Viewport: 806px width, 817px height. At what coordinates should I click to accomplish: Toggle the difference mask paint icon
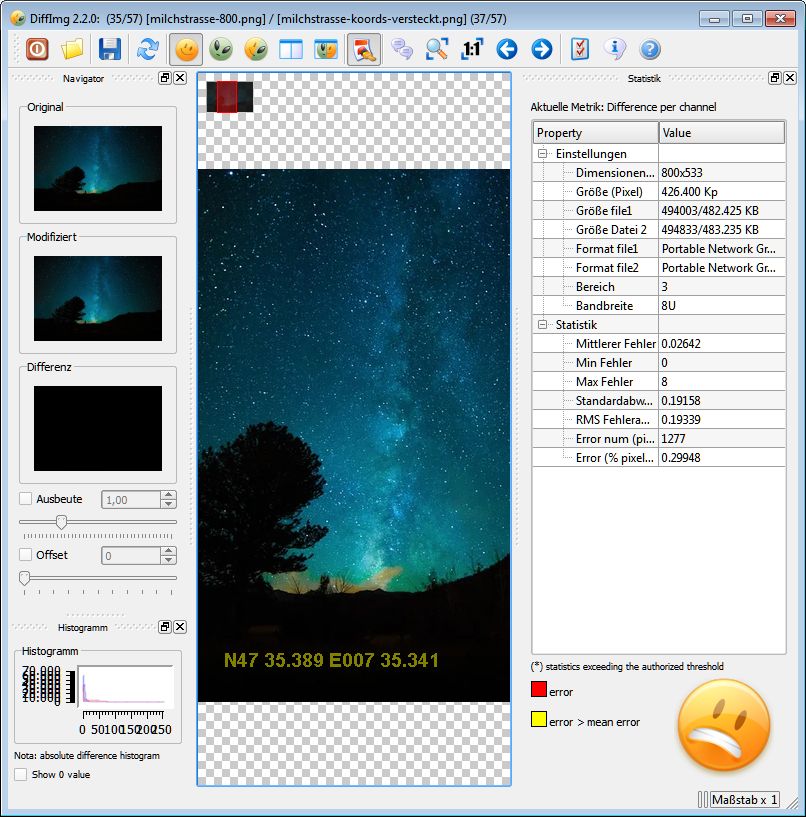364,49
